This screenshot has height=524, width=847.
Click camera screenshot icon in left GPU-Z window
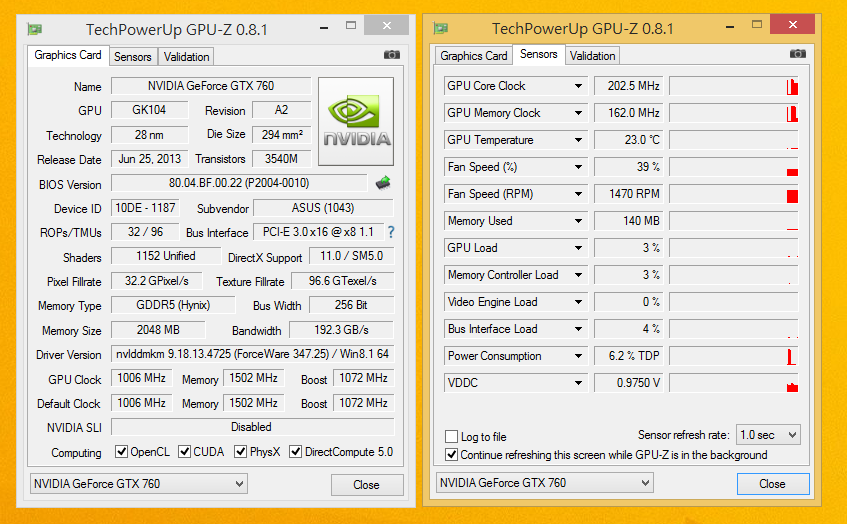(392, 55)
